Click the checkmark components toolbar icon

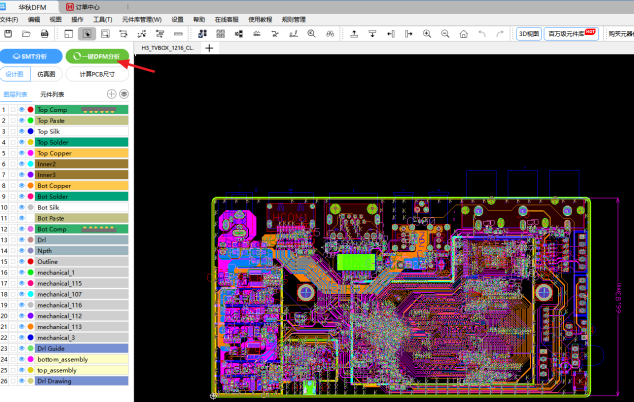[x=202, y=34]
